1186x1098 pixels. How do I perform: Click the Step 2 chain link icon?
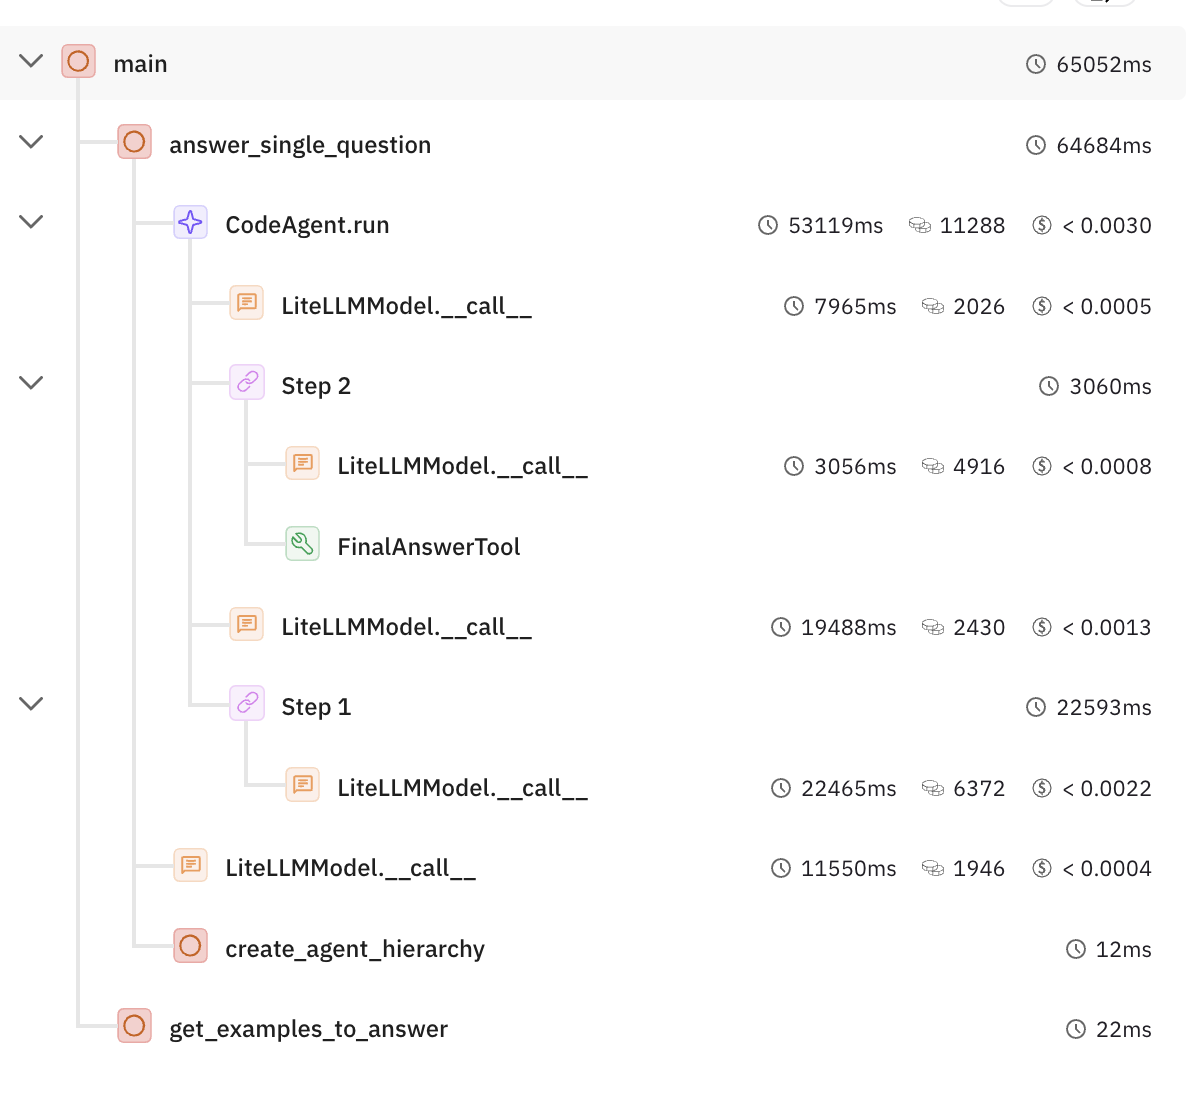coord(247,382)
